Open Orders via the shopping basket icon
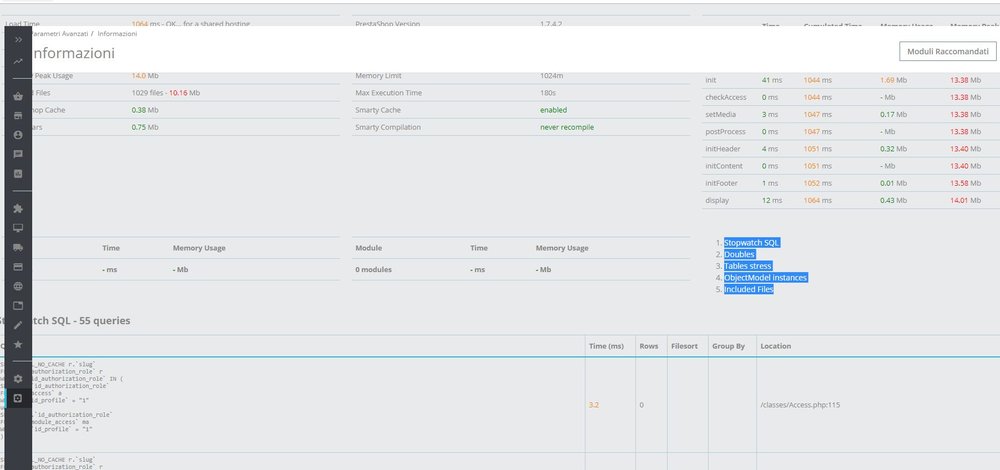Screen dimensions: 1000x470 (x=18, y=97)
